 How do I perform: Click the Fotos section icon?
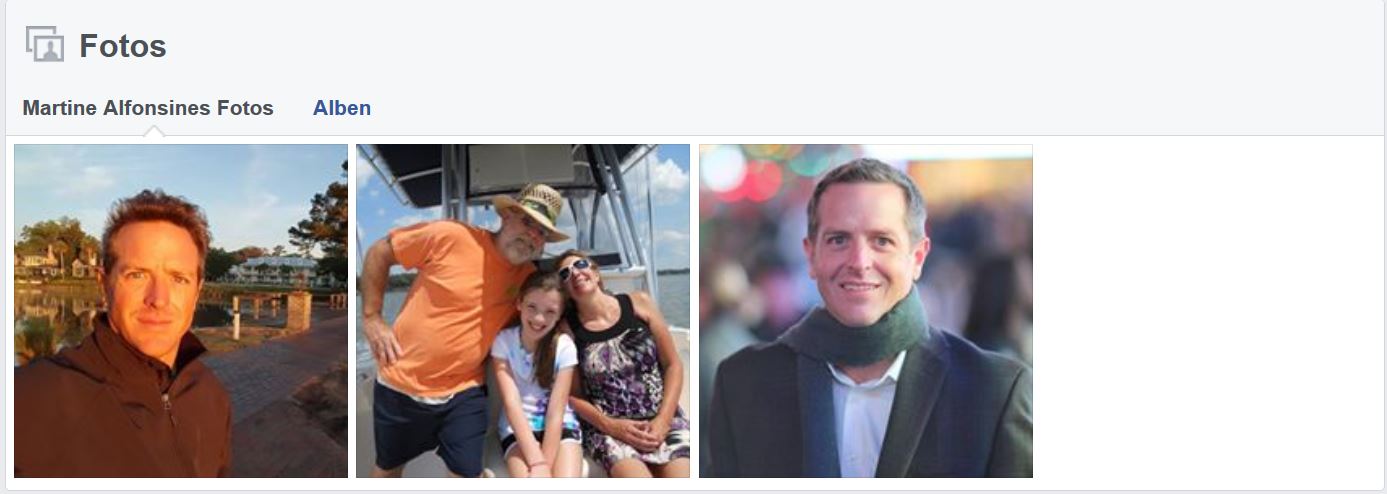[45, 45]
